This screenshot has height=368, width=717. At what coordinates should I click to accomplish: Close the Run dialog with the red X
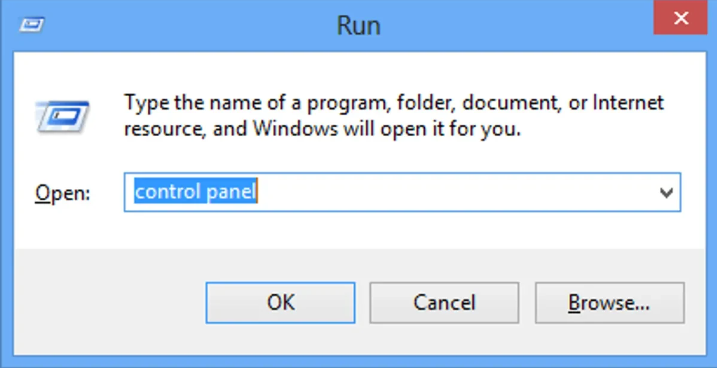click(x=680, y=18)
